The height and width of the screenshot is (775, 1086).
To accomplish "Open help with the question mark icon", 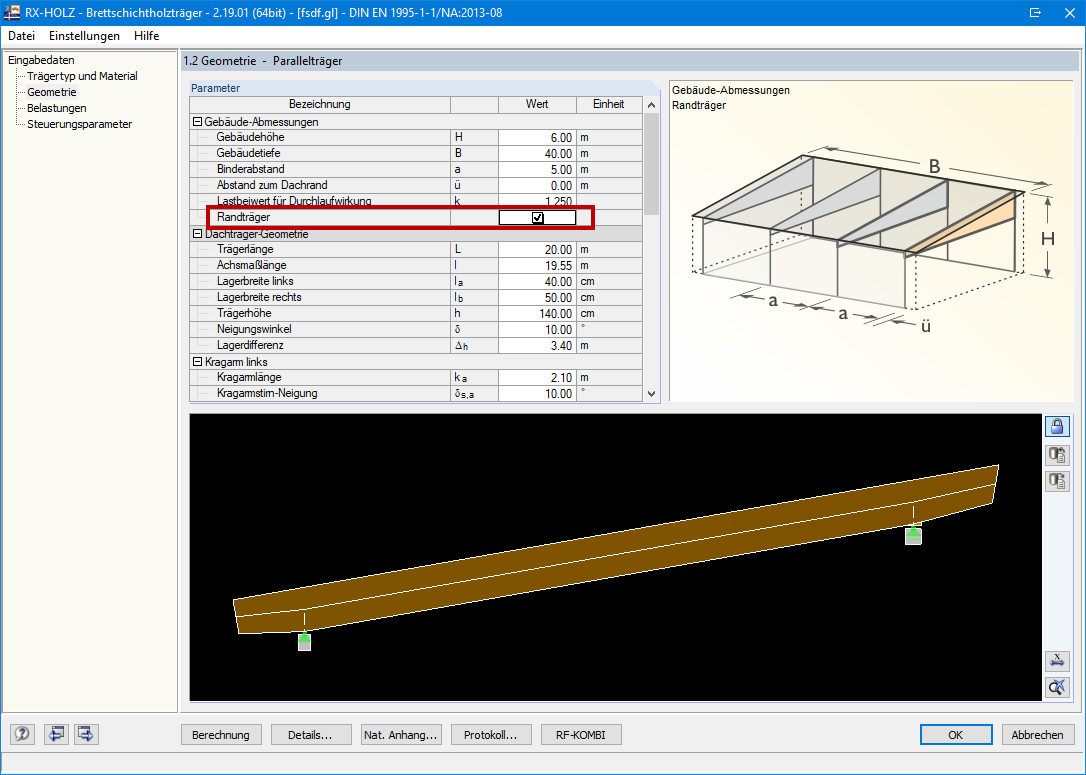I will pyautogui.click(x=22, y=734).
